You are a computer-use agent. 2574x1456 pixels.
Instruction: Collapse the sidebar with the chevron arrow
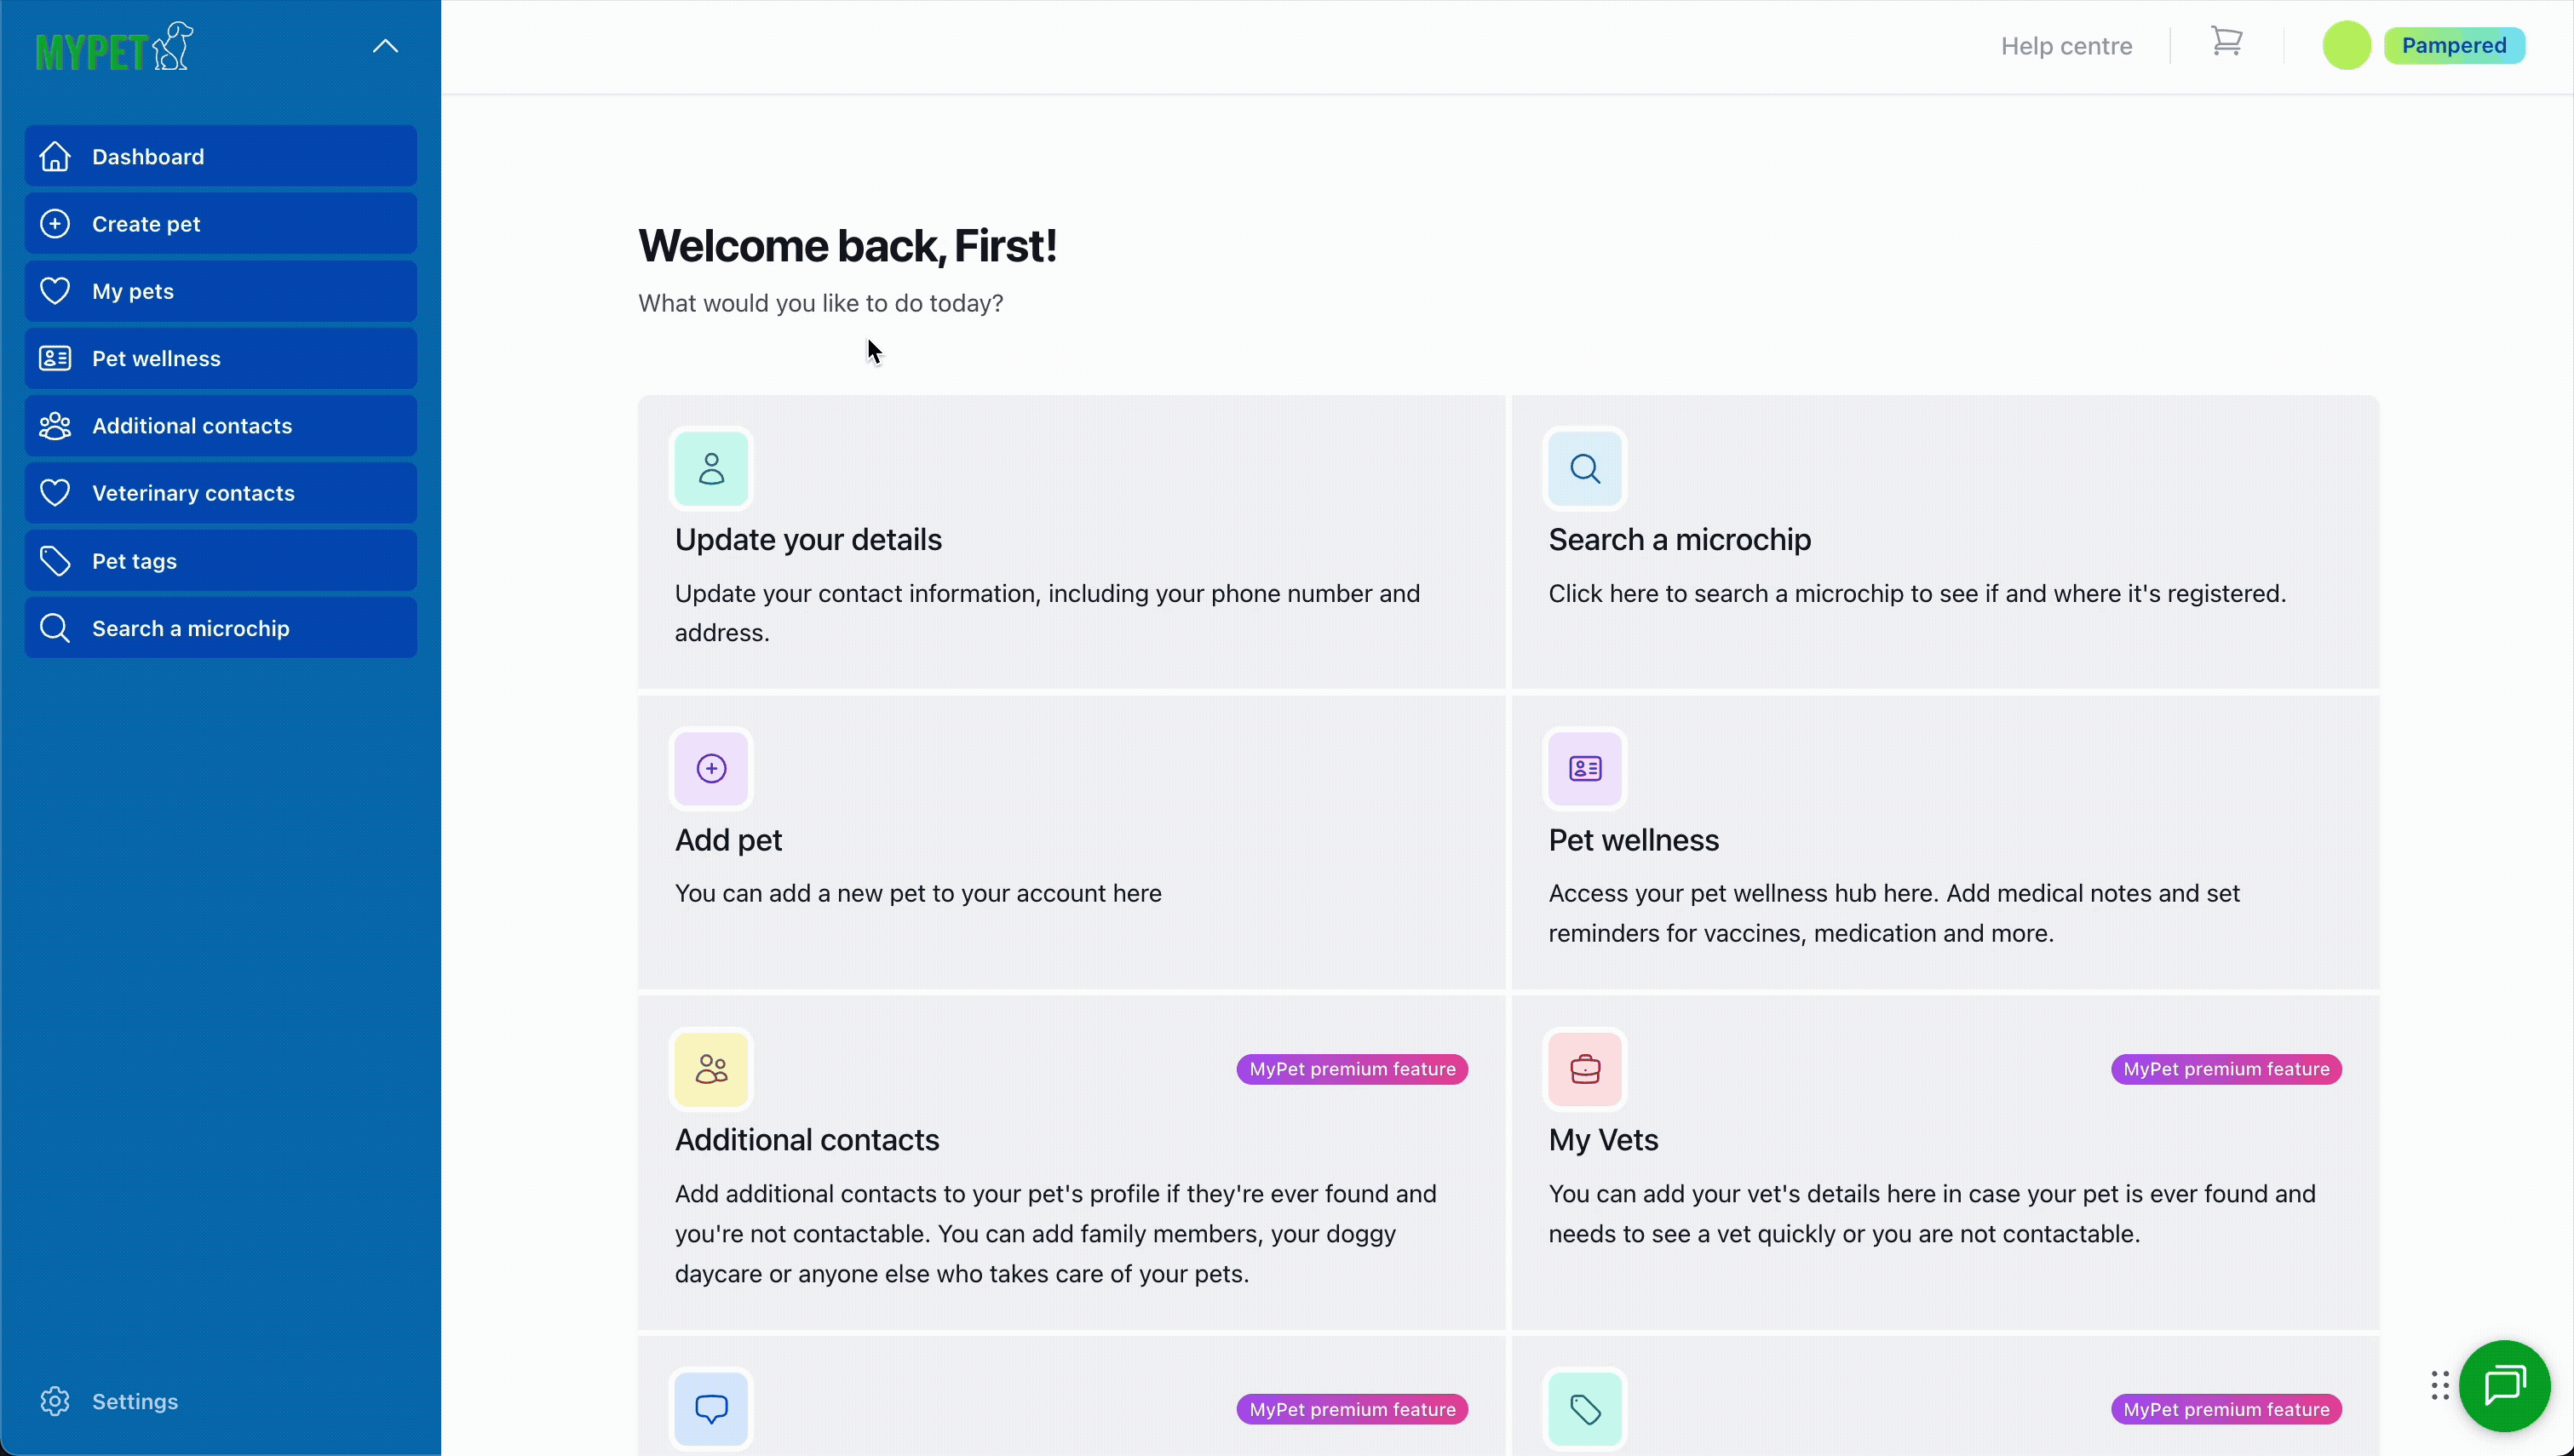[385, 46]
